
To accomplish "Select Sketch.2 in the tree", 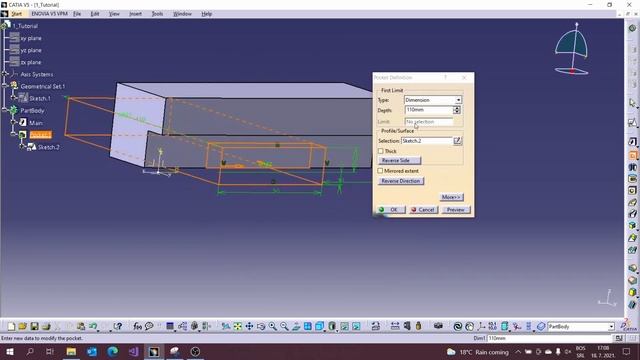I will (x=49, y=147).
